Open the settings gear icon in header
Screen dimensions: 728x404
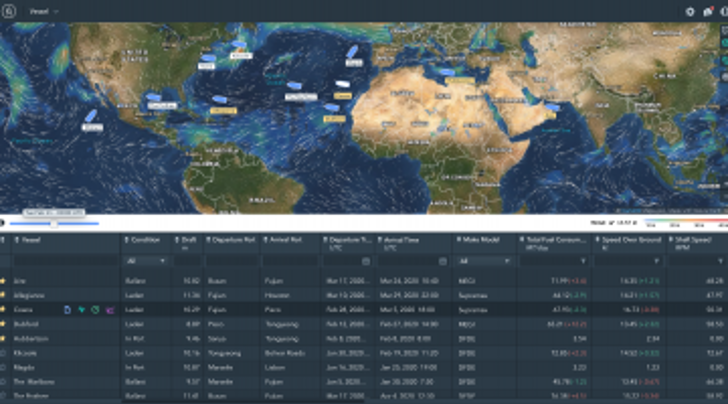(689, 11)
